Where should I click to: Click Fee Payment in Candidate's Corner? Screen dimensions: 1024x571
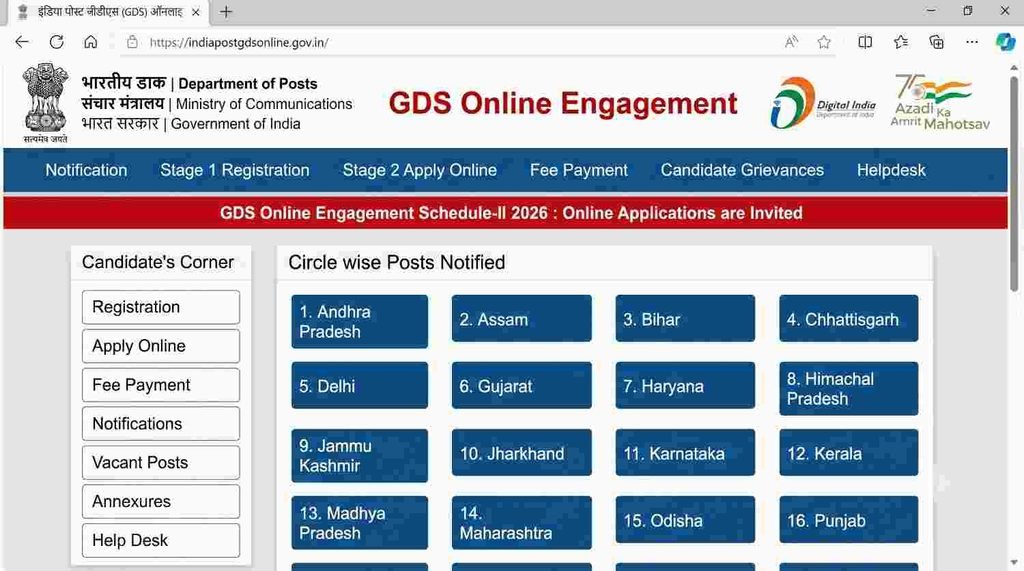coord(161,385)
